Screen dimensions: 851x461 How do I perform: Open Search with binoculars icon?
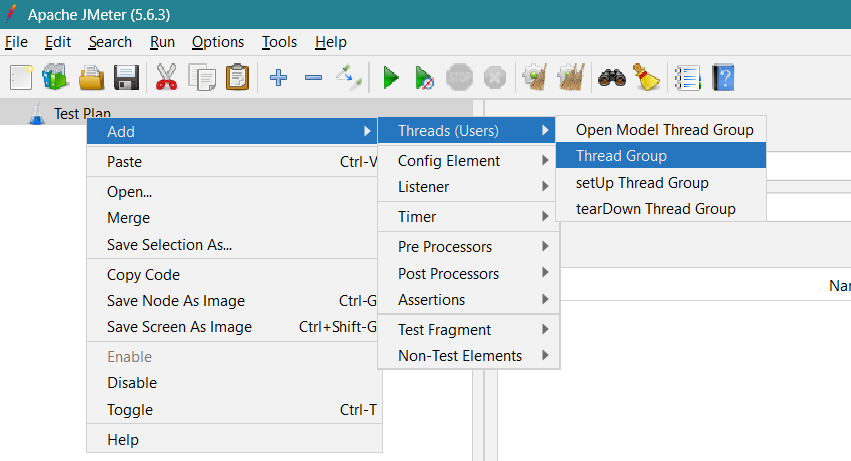[612, 78]
